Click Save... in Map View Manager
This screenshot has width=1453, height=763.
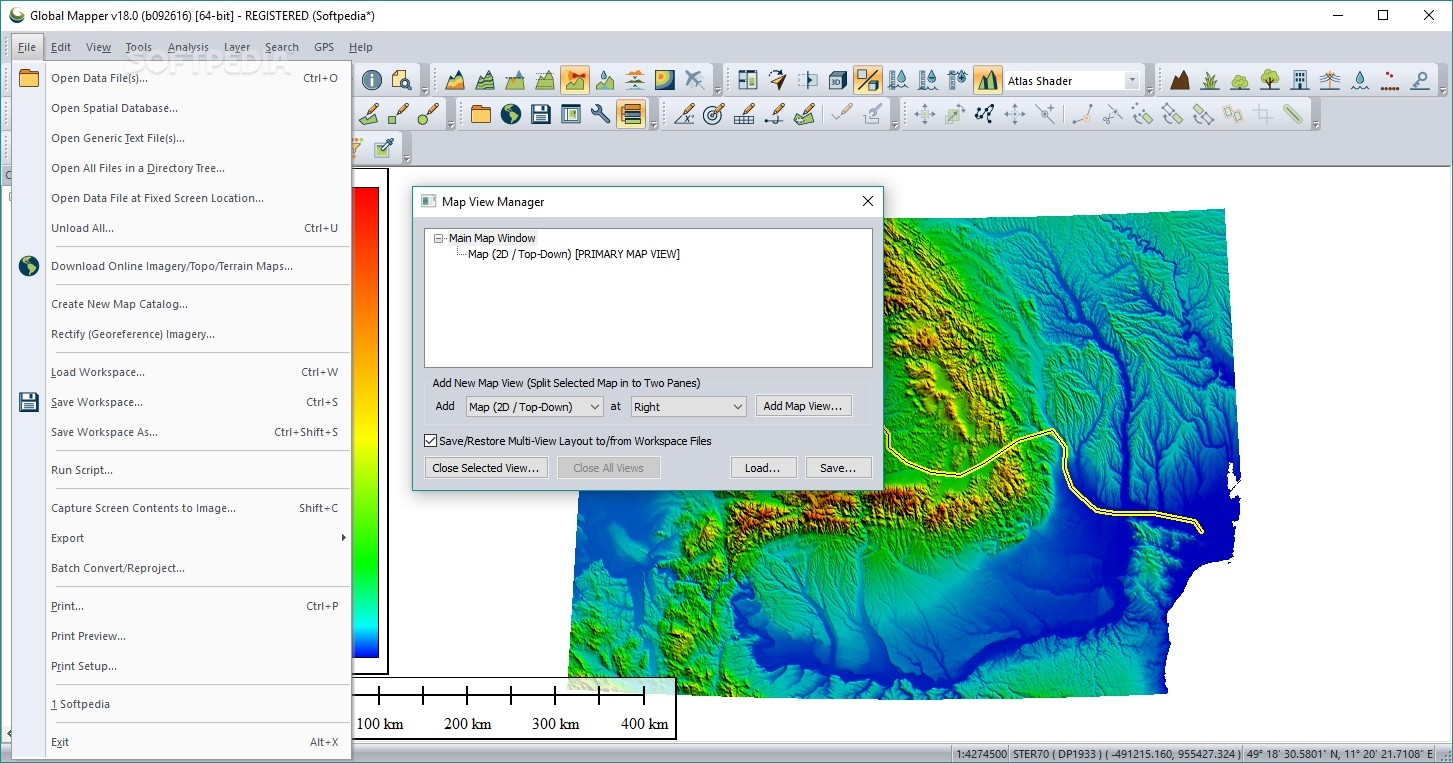[x=838, y=468]
